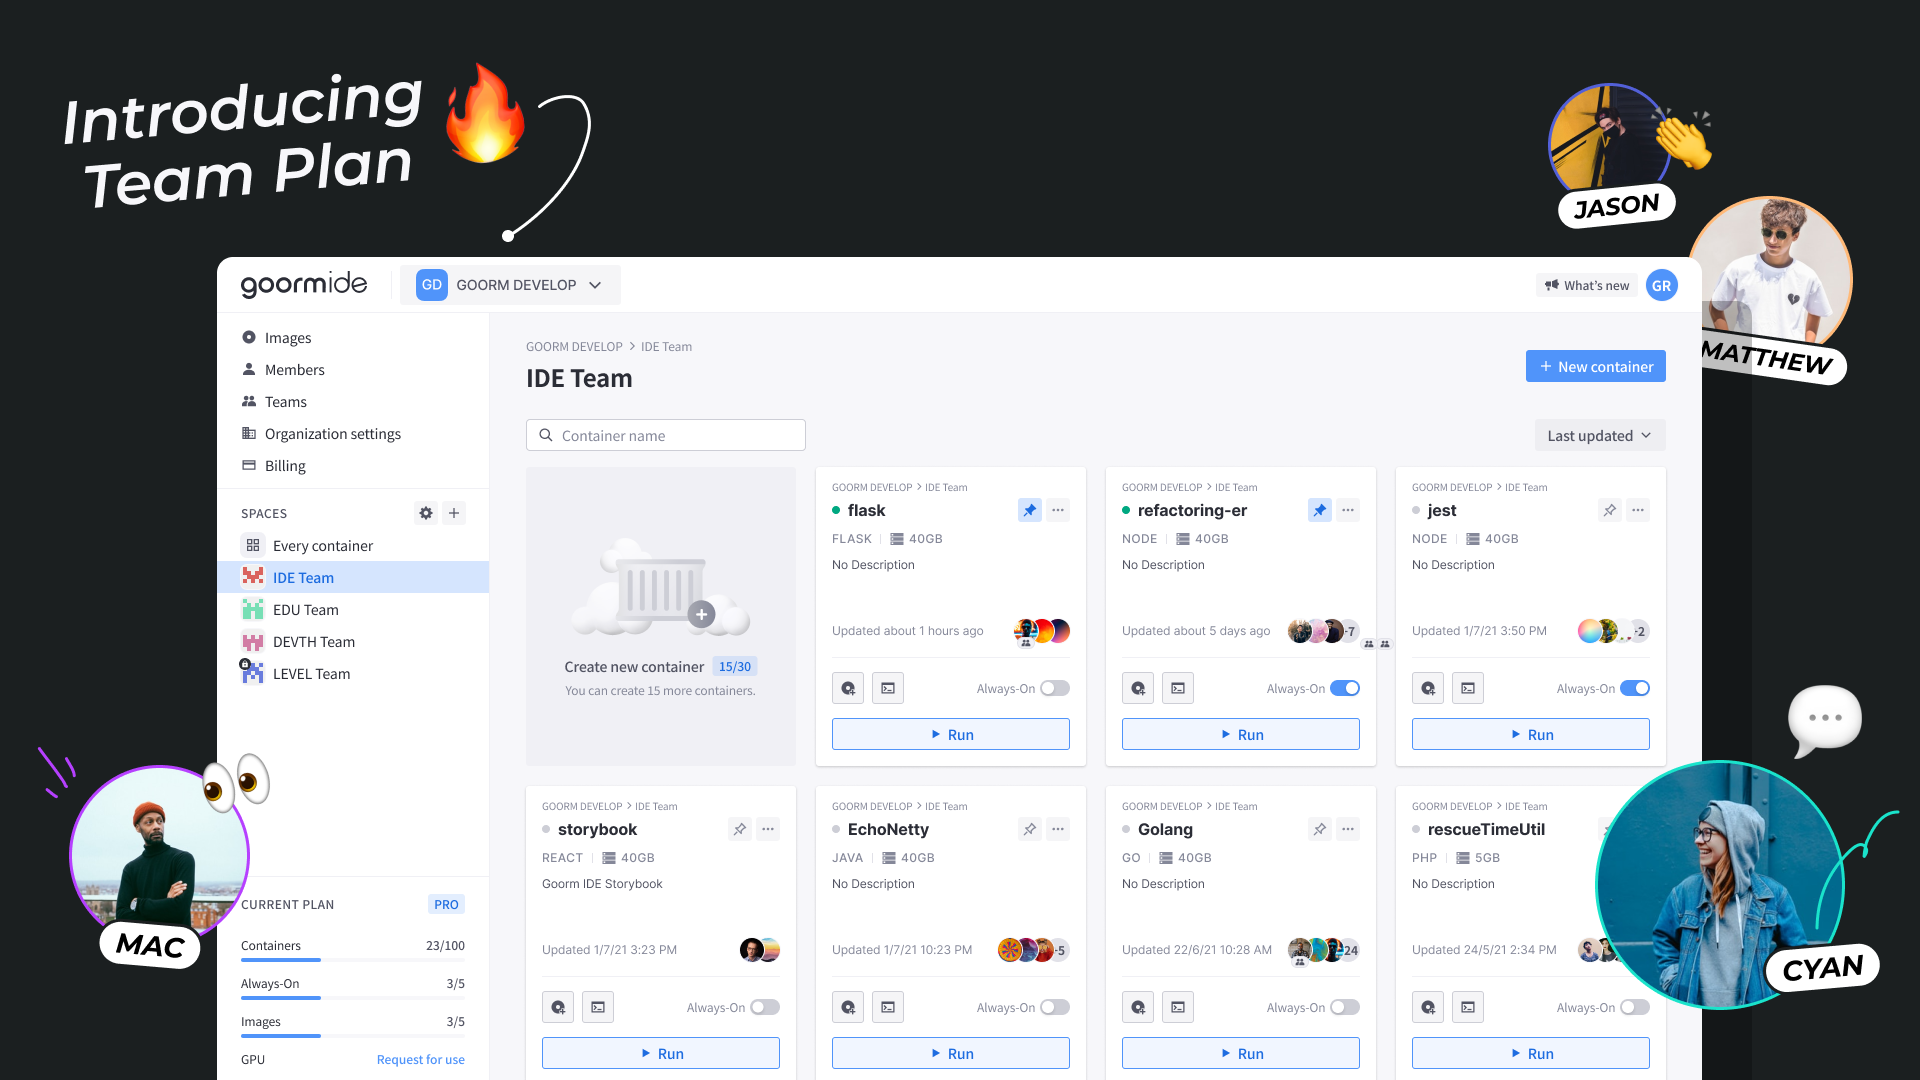Add a new space with plus icon
Screen dimensions: 1920x1080
pos(454,513)
